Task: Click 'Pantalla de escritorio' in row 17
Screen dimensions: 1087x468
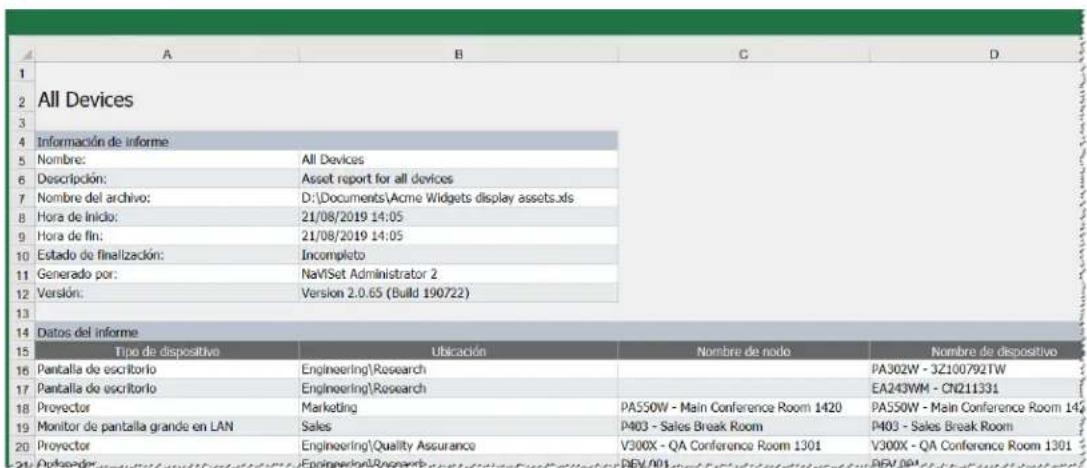Action: tap(166, 389)
